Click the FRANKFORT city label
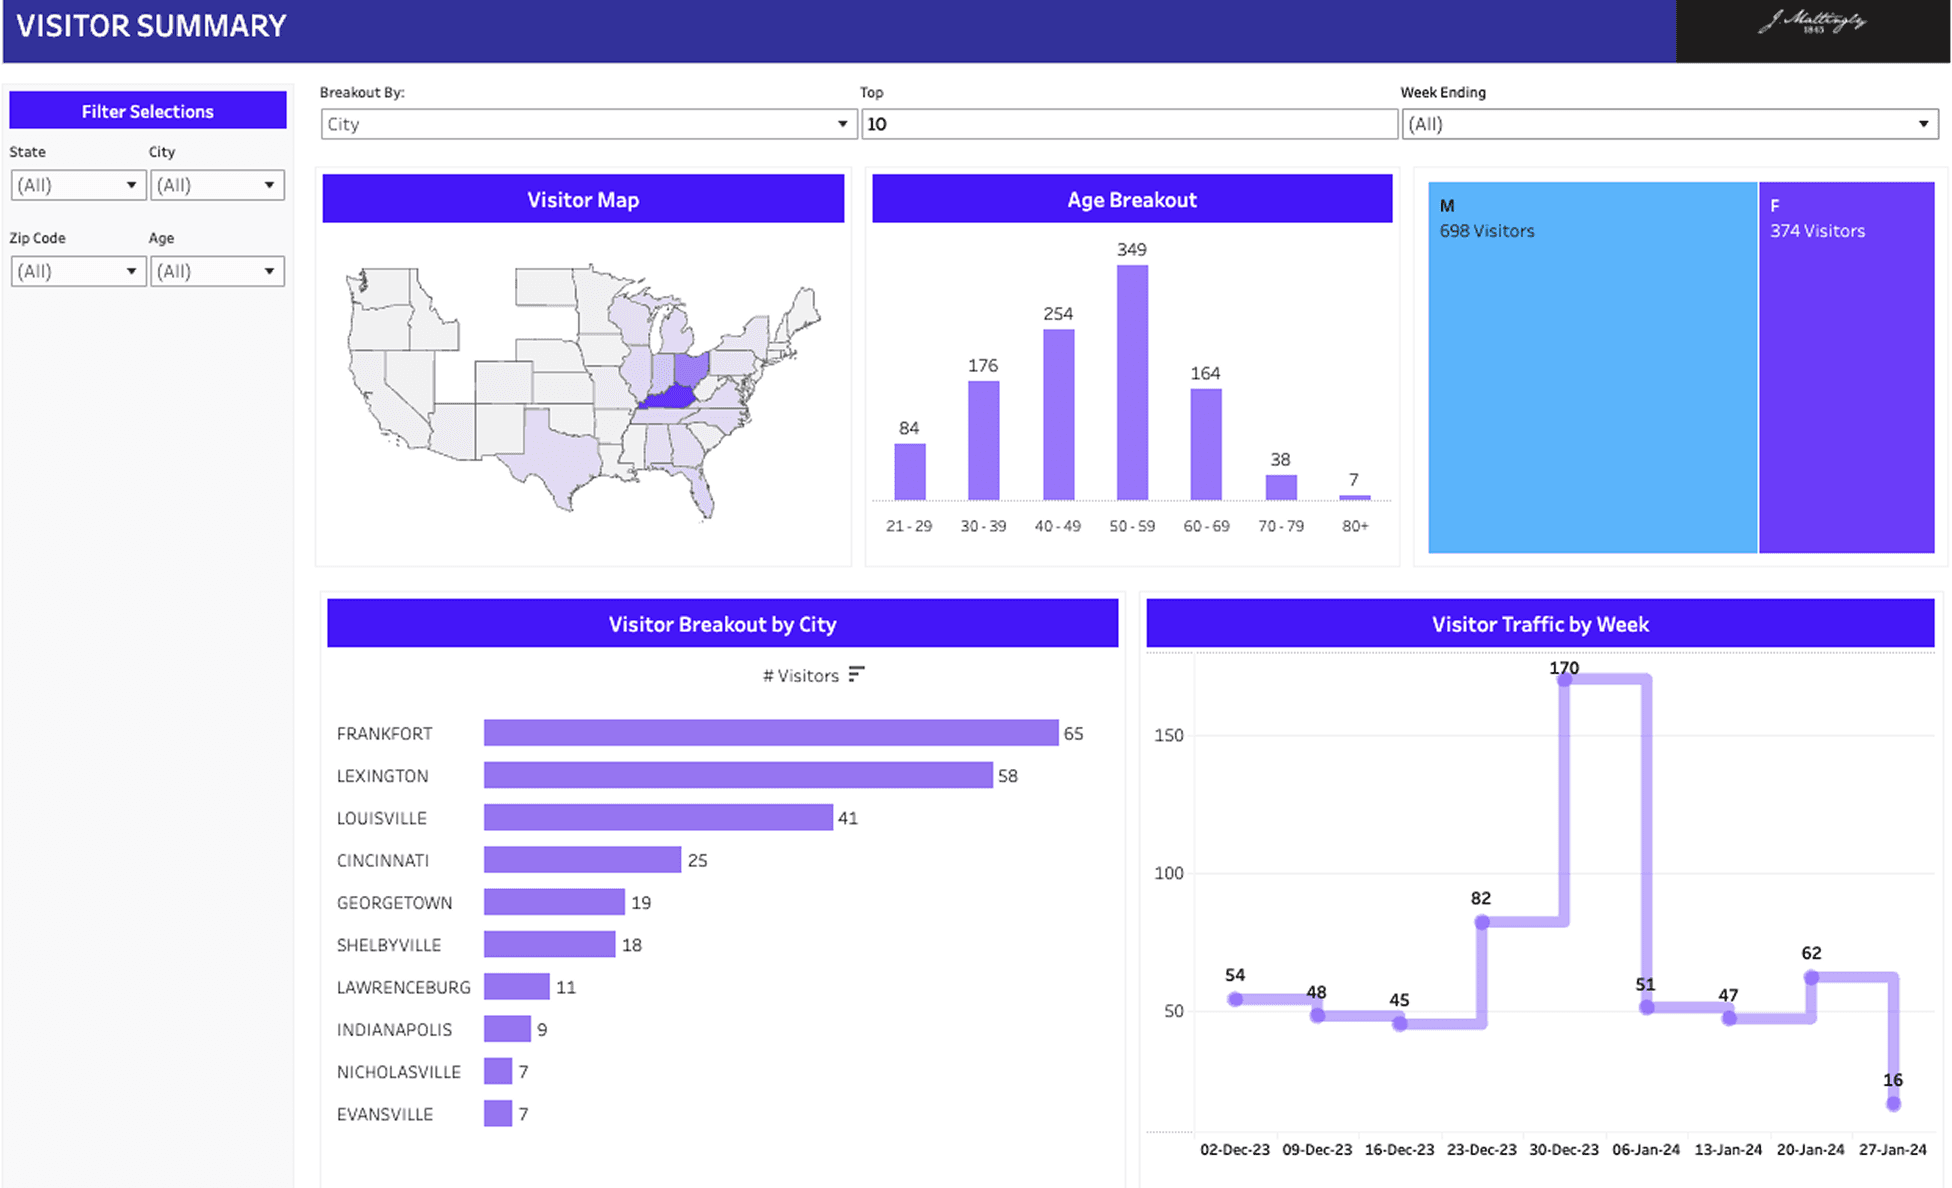 coord(385,734)
